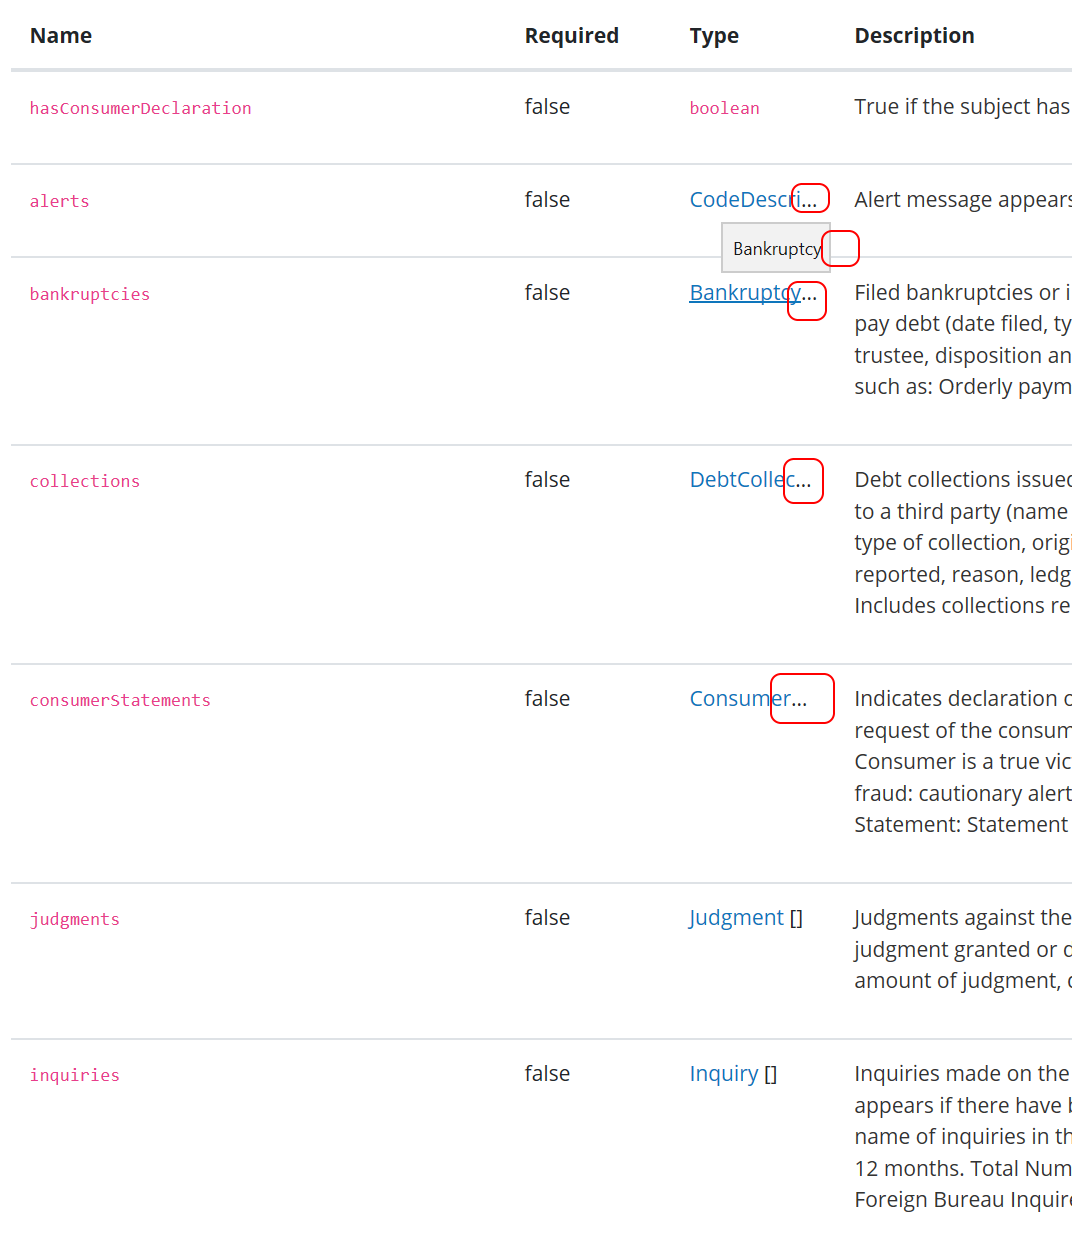Screen dimensions: 1072x1249
Task: Click the Required column header
Action: tap(572, 36)
